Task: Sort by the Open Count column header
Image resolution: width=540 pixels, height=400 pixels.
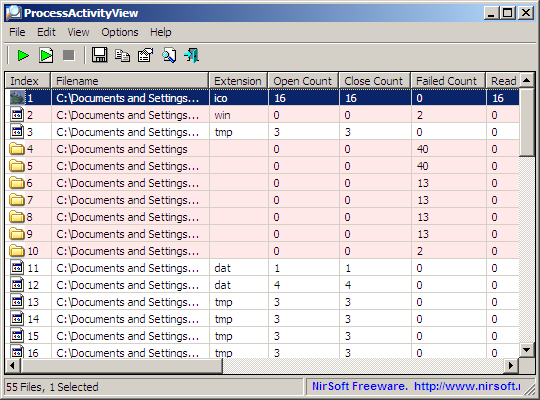Action: (x=303, y=81)
